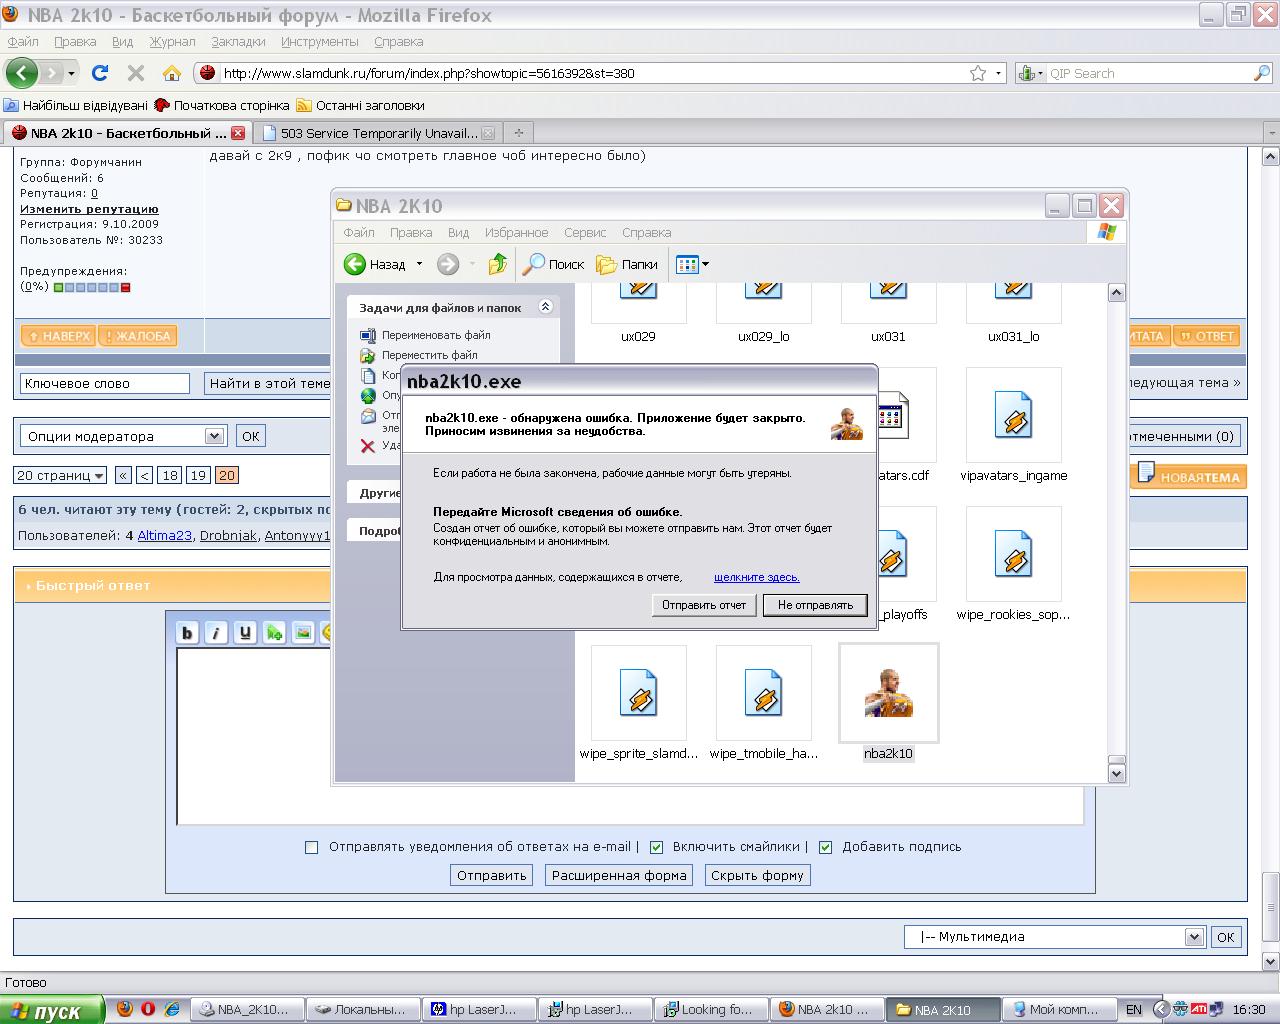Select the wipe_rookies_sop... file icon
The image size is (1280, 1024).
click(1013, 554)
